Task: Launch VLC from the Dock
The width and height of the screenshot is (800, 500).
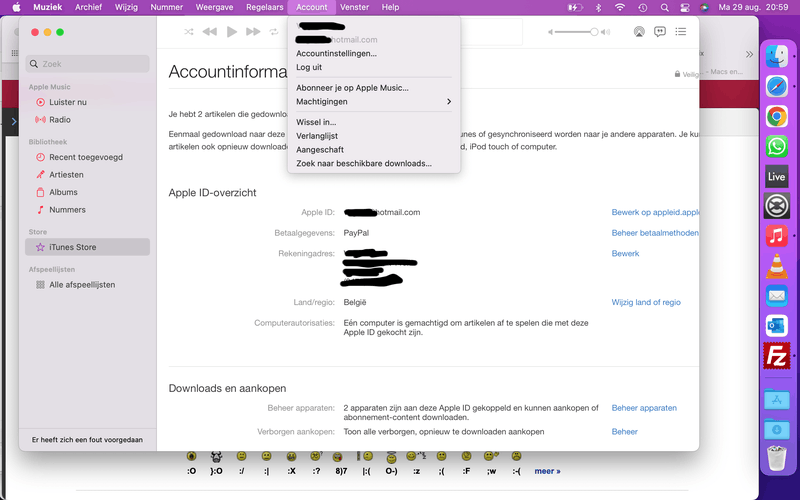Action: [777, 266]
